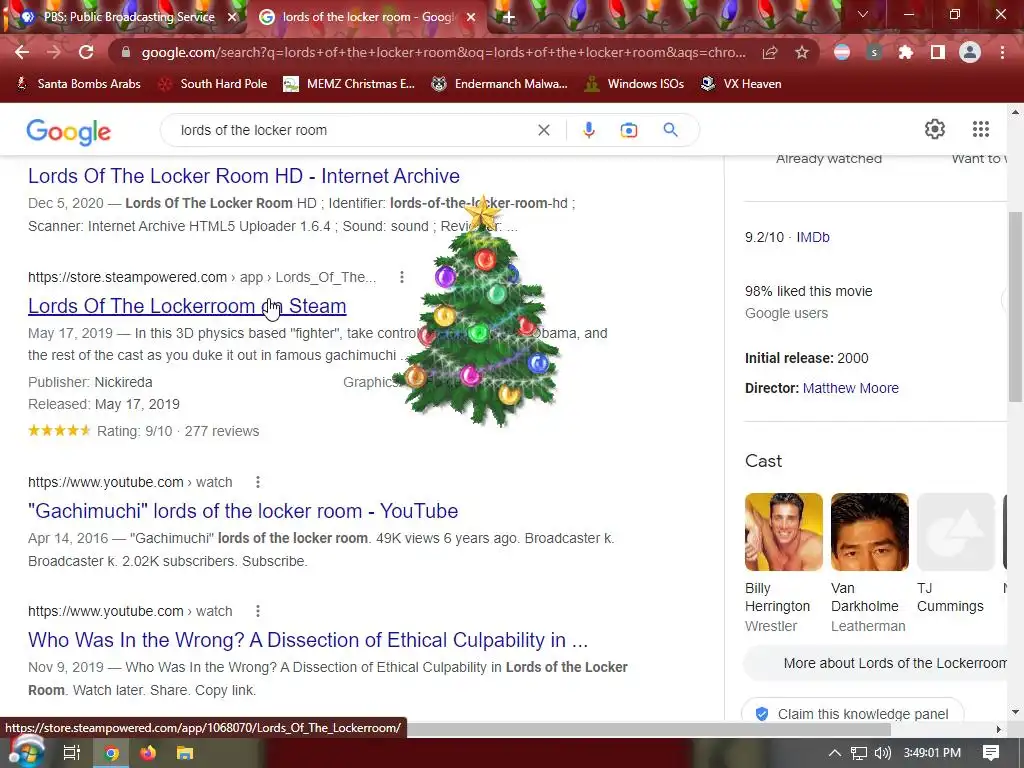Open the Windows ISOs bookmark
The height and width of the screenshot is (768, 1024).
point(634,84)
